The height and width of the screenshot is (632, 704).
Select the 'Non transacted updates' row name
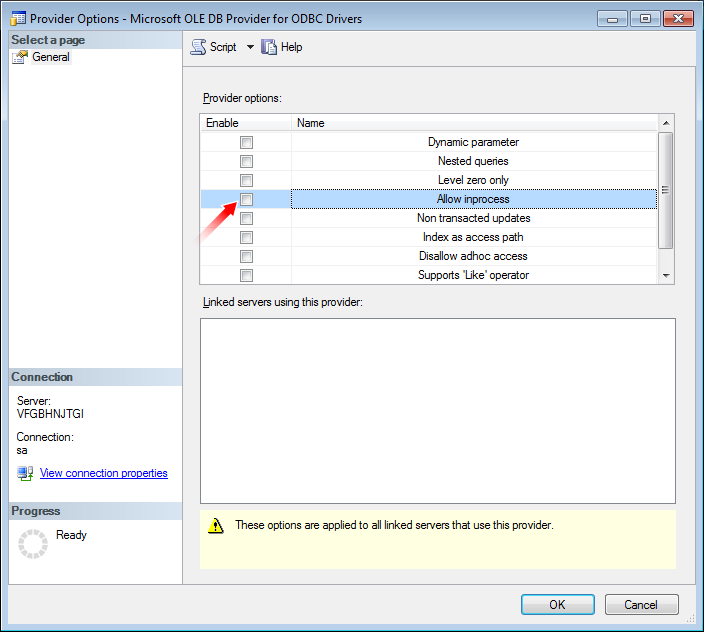(474, 218)
